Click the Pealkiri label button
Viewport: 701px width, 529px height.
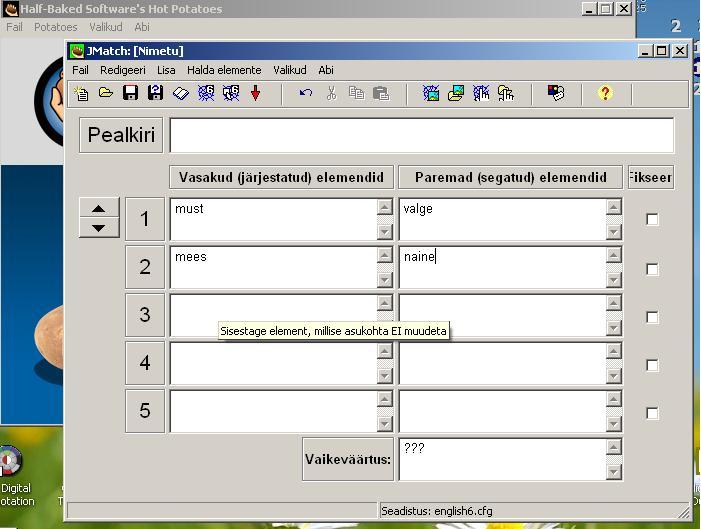click(x=121, y=135)
